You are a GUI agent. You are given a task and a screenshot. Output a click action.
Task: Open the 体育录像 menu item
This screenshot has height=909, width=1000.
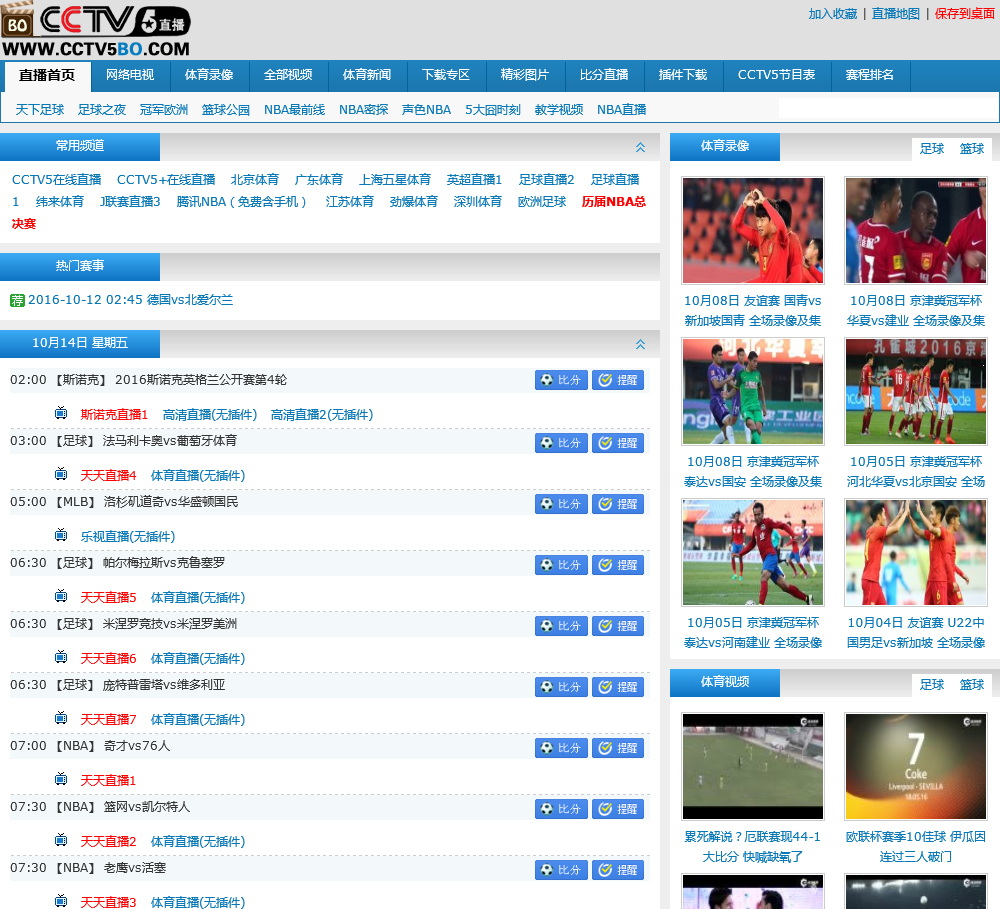(209, 75)
